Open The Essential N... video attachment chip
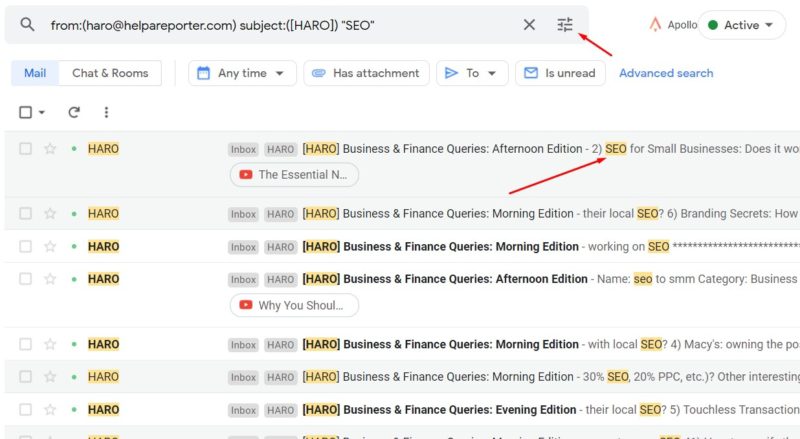 pos(294,175)
